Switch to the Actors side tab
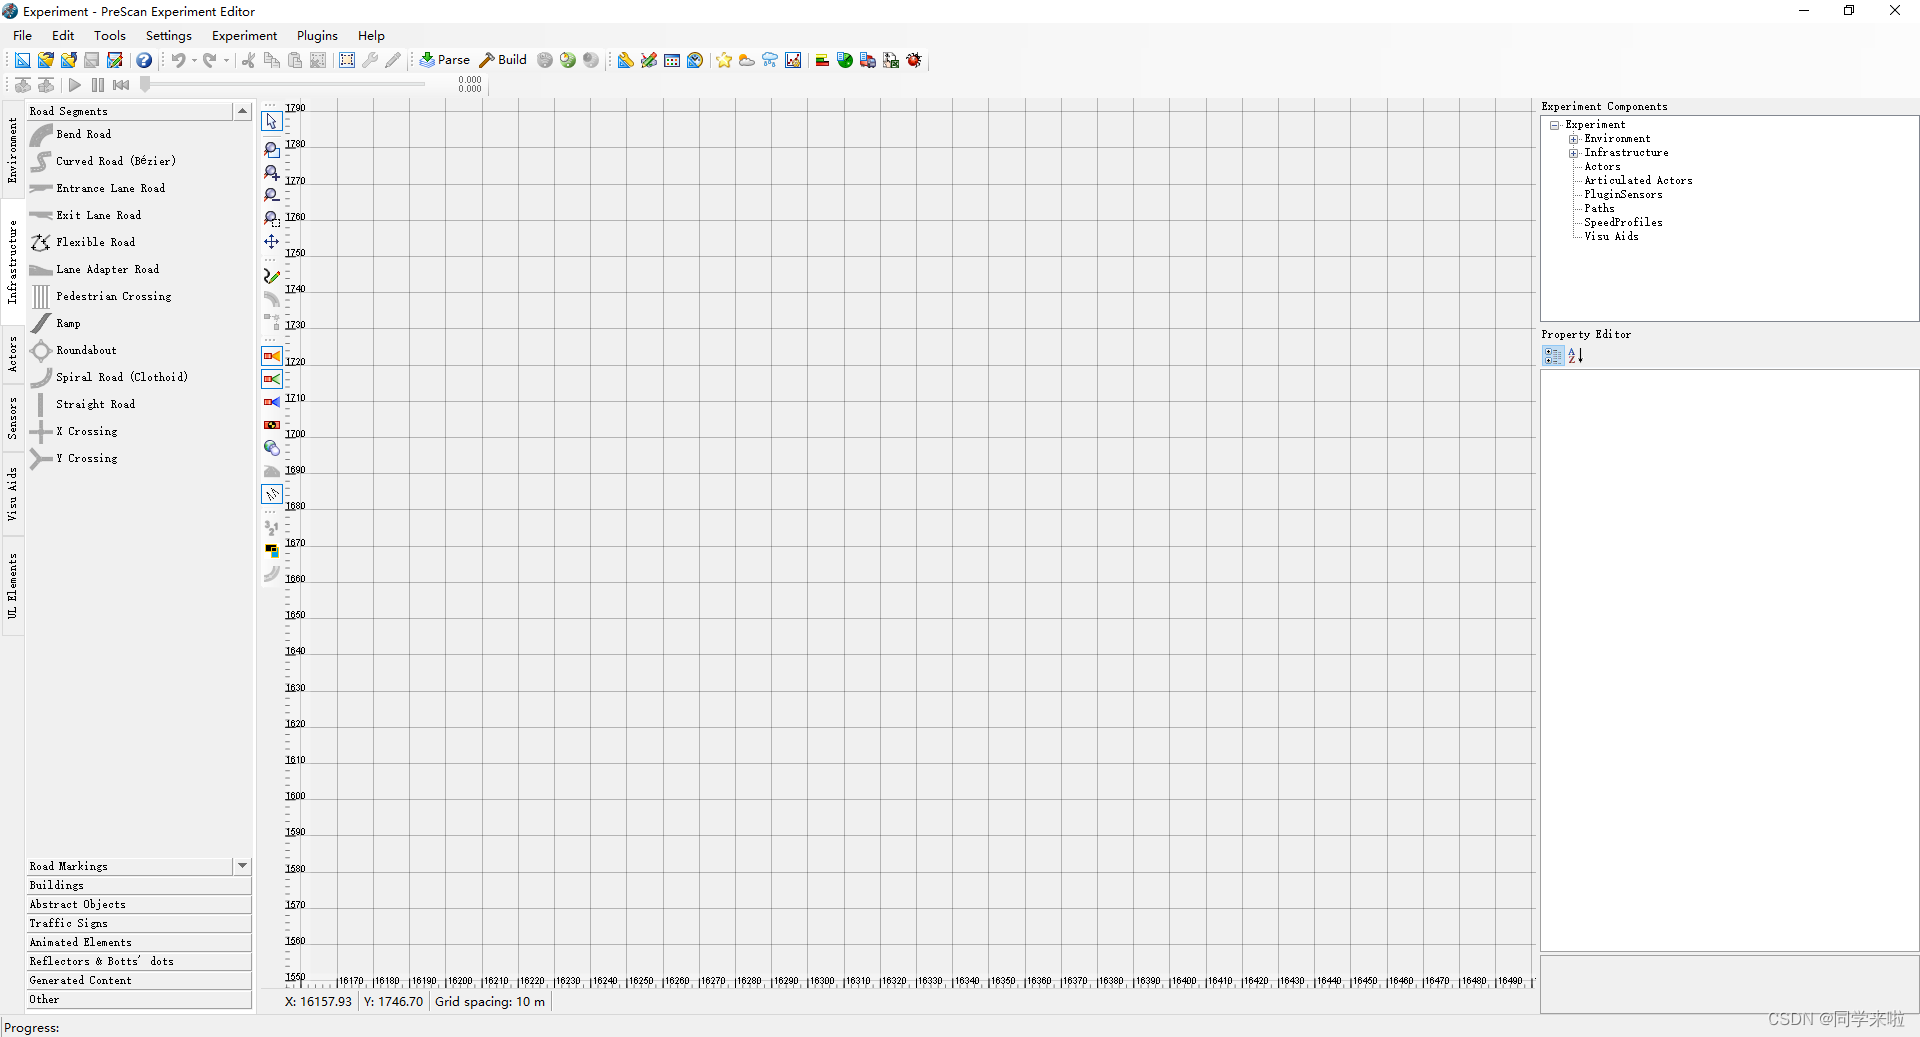Viewport: 1920px width, 1037px height. (x=13, y=354)
